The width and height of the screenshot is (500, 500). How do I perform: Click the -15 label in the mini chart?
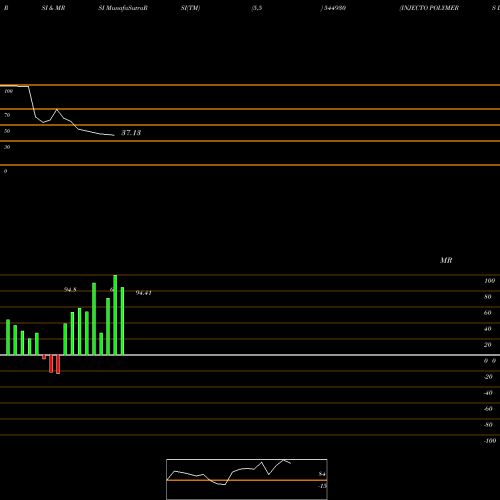coord(322,486)
